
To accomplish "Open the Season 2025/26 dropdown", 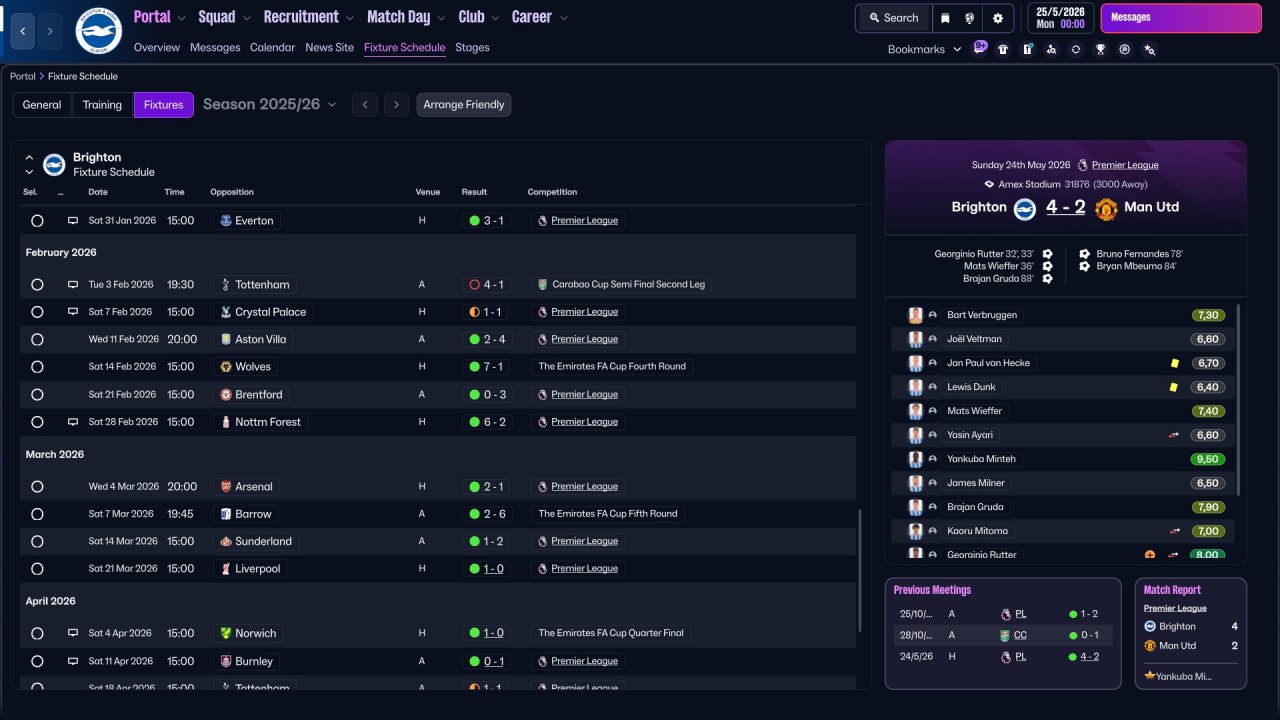I will [x=270, y=104].
